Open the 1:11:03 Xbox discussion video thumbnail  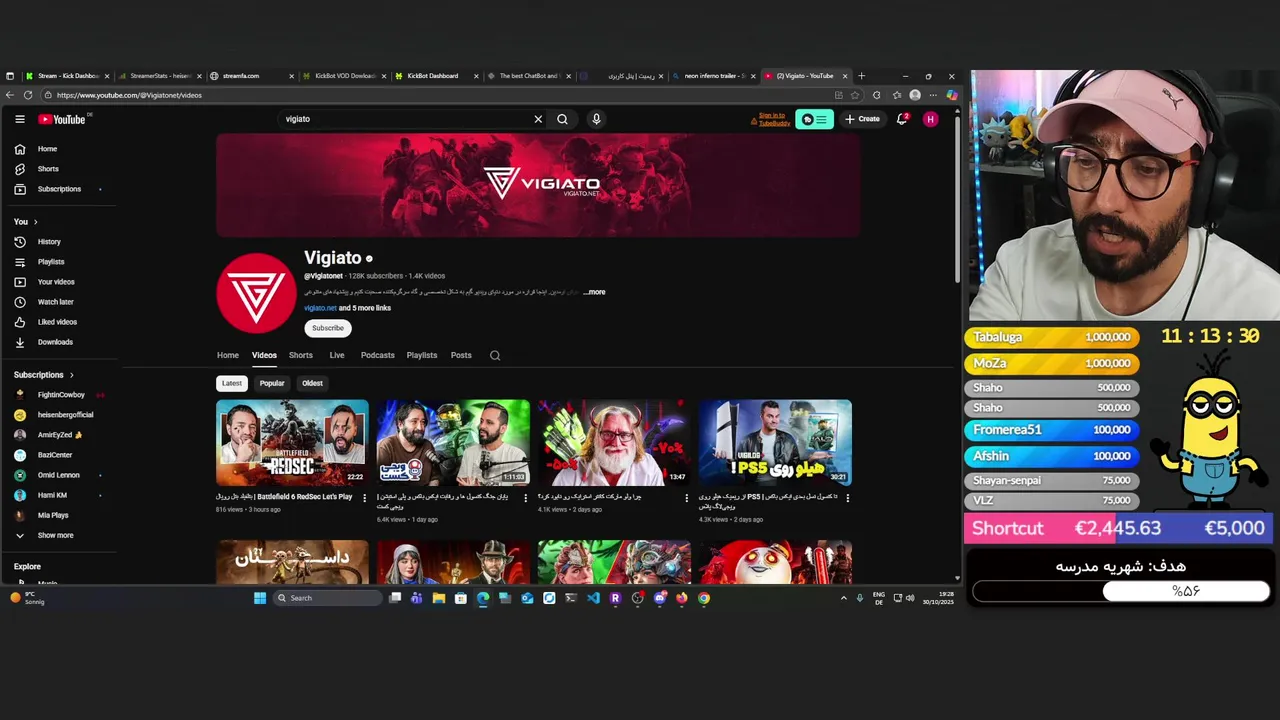[x=453, y=442]
